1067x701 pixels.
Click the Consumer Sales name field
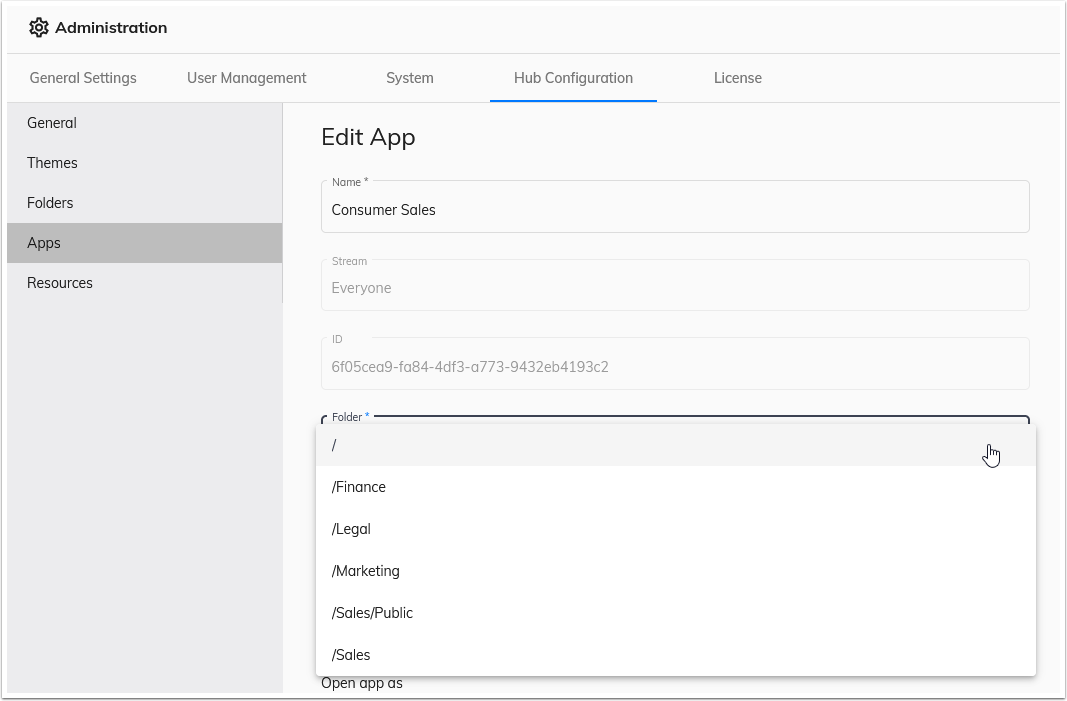pos(675,209)
